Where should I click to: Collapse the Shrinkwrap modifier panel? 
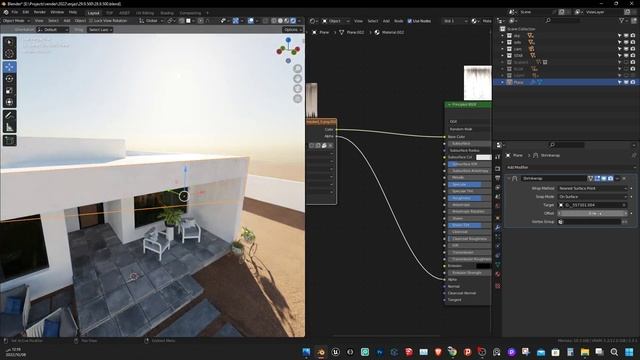click(509, 178)
